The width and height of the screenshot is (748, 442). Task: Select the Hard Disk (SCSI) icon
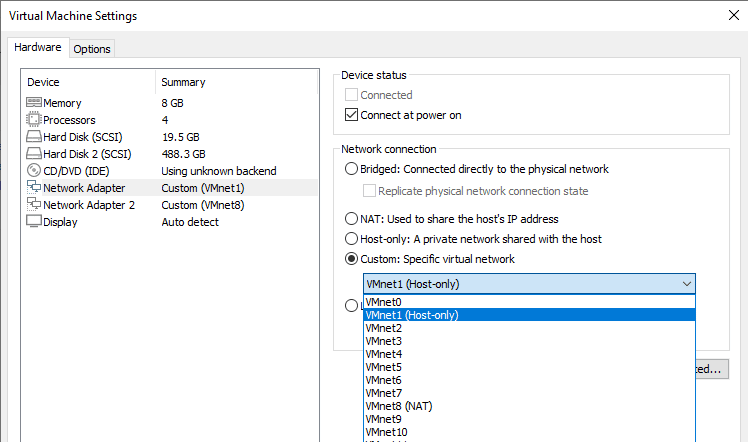pyautogui.click(x=33, y=137)
